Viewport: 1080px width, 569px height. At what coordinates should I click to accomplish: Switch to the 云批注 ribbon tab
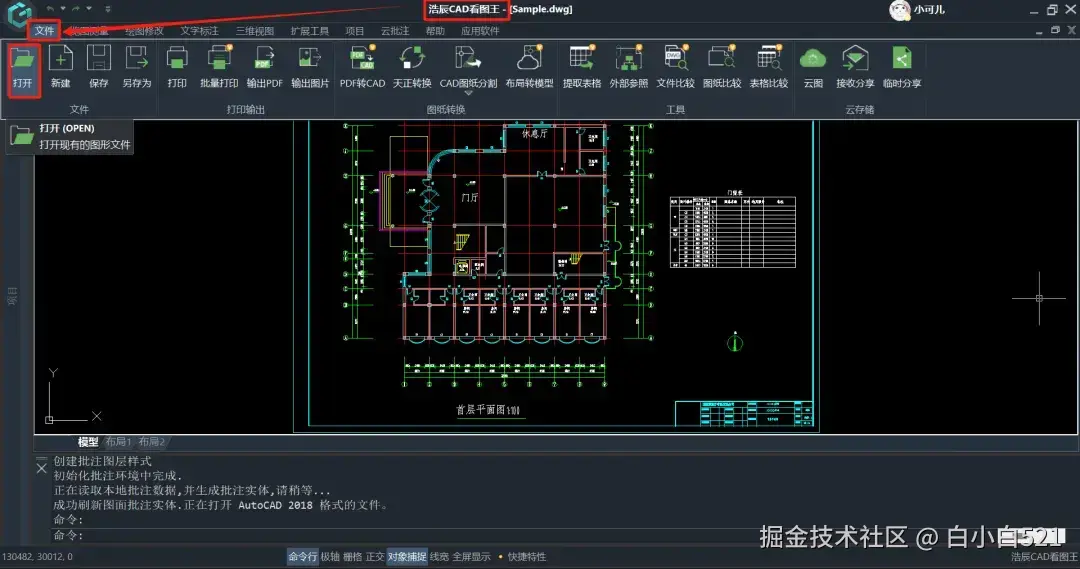(x=395, y=31)
